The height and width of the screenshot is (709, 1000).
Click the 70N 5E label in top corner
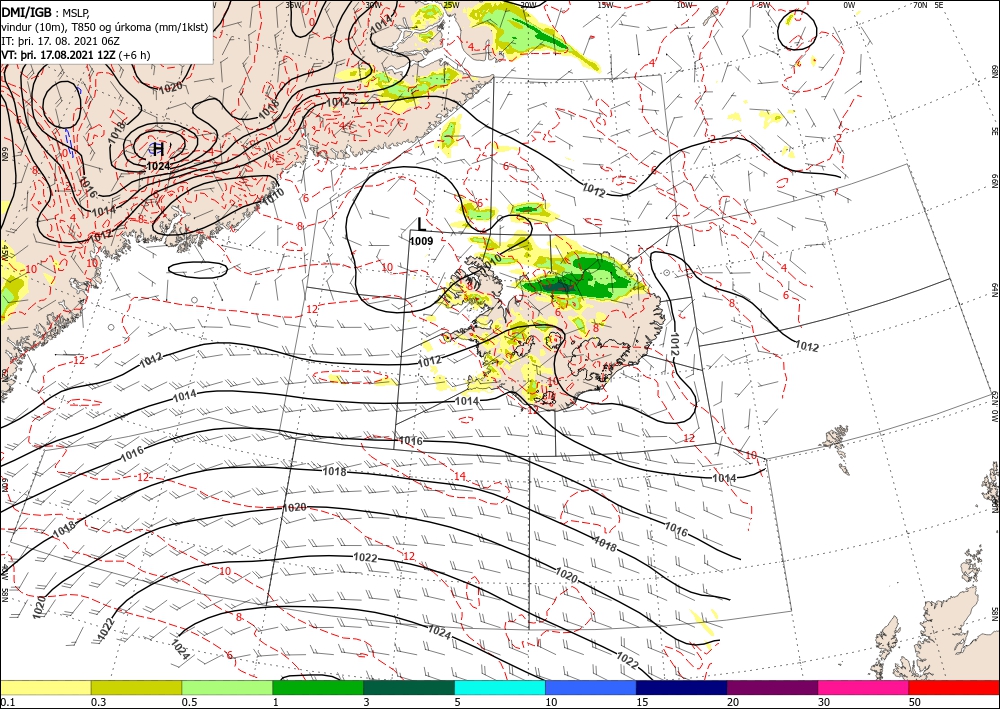click(929, 5)
